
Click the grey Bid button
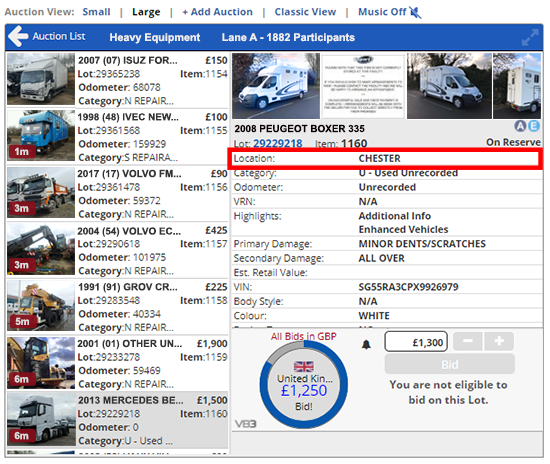point(450,364)
